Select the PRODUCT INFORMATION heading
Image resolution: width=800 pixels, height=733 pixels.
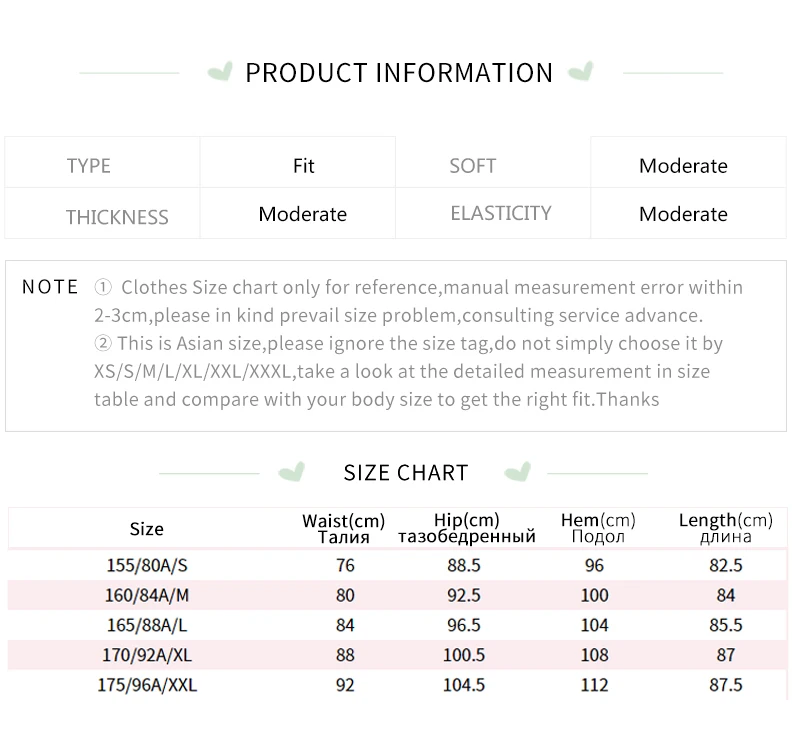399,72
